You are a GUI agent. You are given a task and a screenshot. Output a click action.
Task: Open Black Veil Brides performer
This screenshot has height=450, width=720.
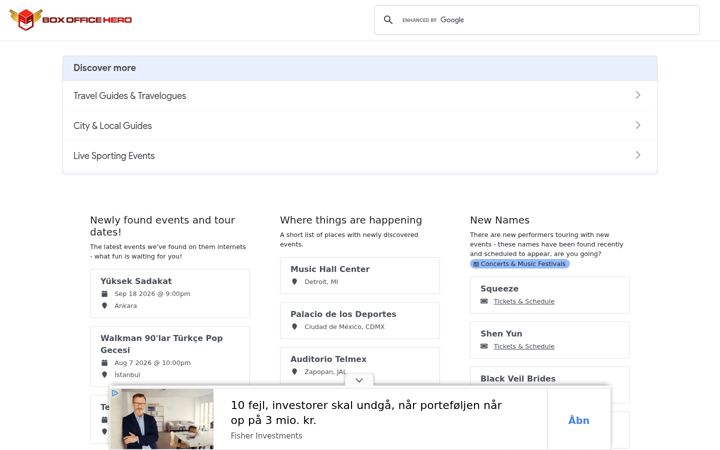(x=518, y=379)
